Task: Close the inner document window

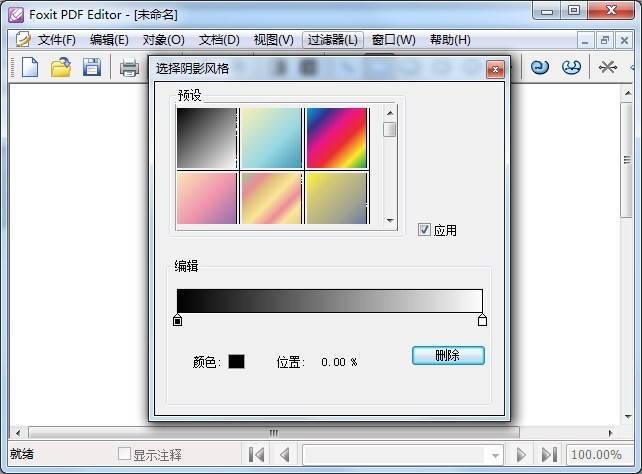Action: click(x=624, y=41)
